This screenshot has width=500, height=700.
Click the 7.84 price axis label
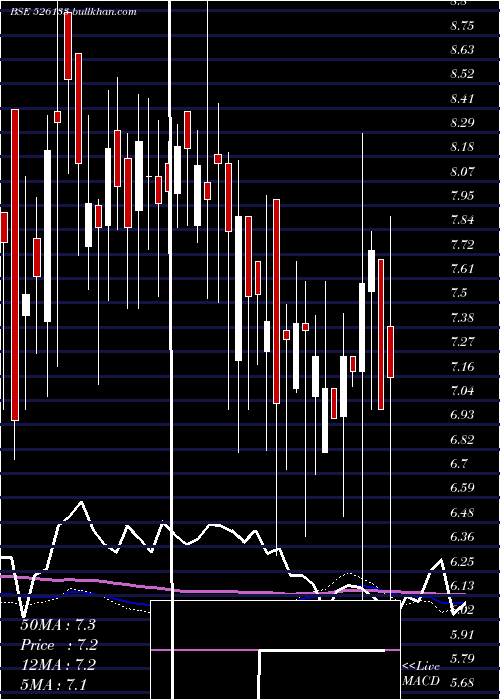tap(462, 220)
